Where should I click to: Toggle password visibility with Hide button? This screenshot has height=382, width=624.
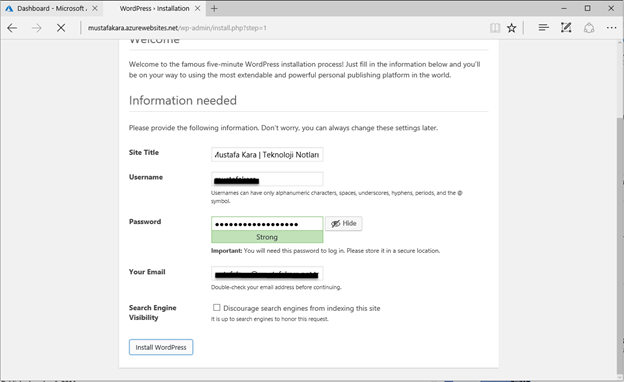click(x=344, y=223)
